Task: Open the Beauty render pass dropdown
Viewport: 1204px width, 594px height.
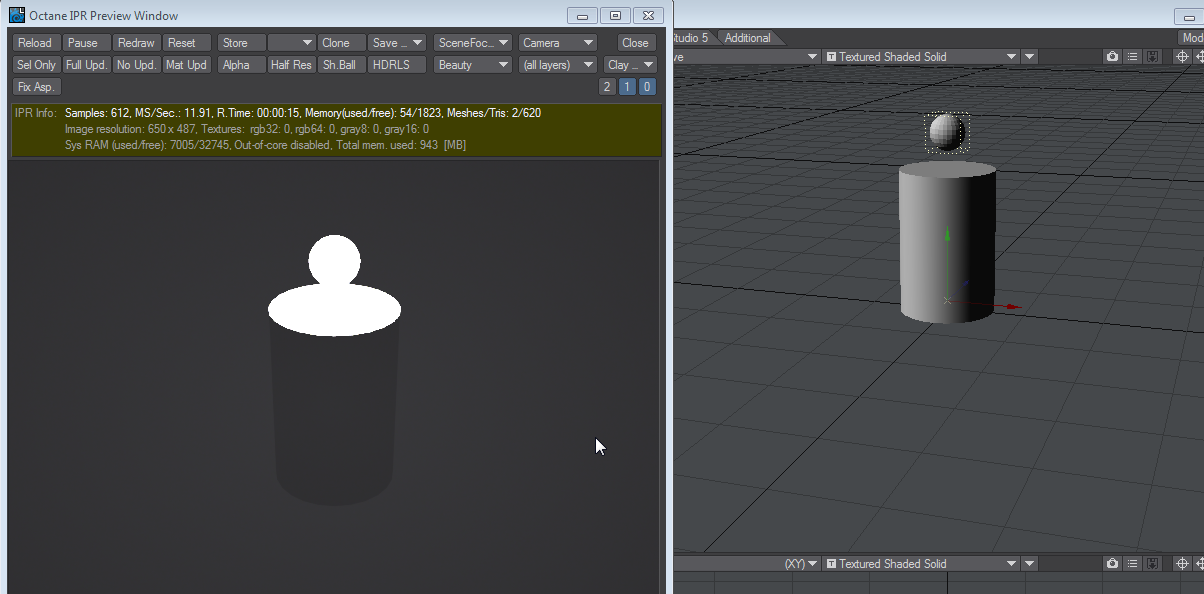Action: point(473,65)
